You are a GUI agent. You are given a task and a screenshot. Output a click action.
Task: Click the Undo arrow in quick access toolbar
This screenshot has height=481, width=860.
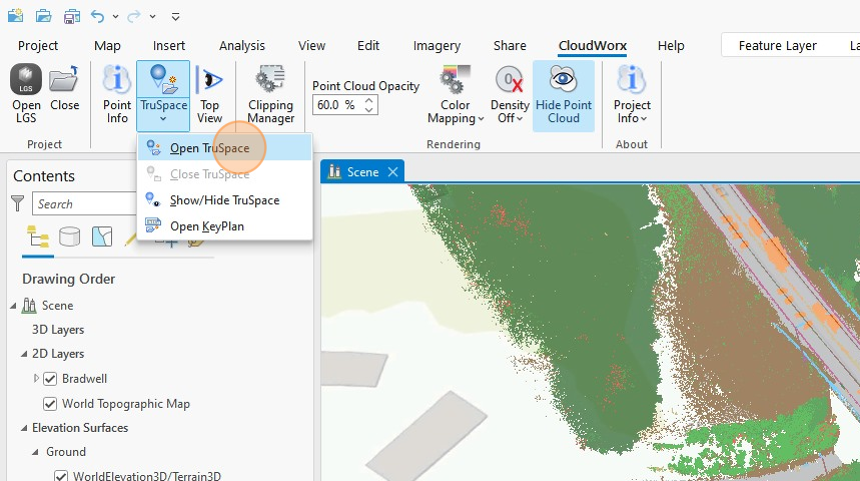(97, 16)
